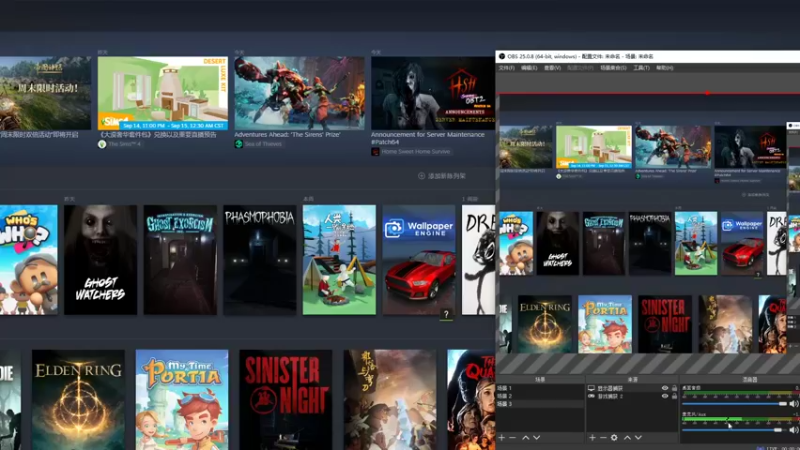Remove the selected source with the minus icon in OBS sources panel

[603, 437]
